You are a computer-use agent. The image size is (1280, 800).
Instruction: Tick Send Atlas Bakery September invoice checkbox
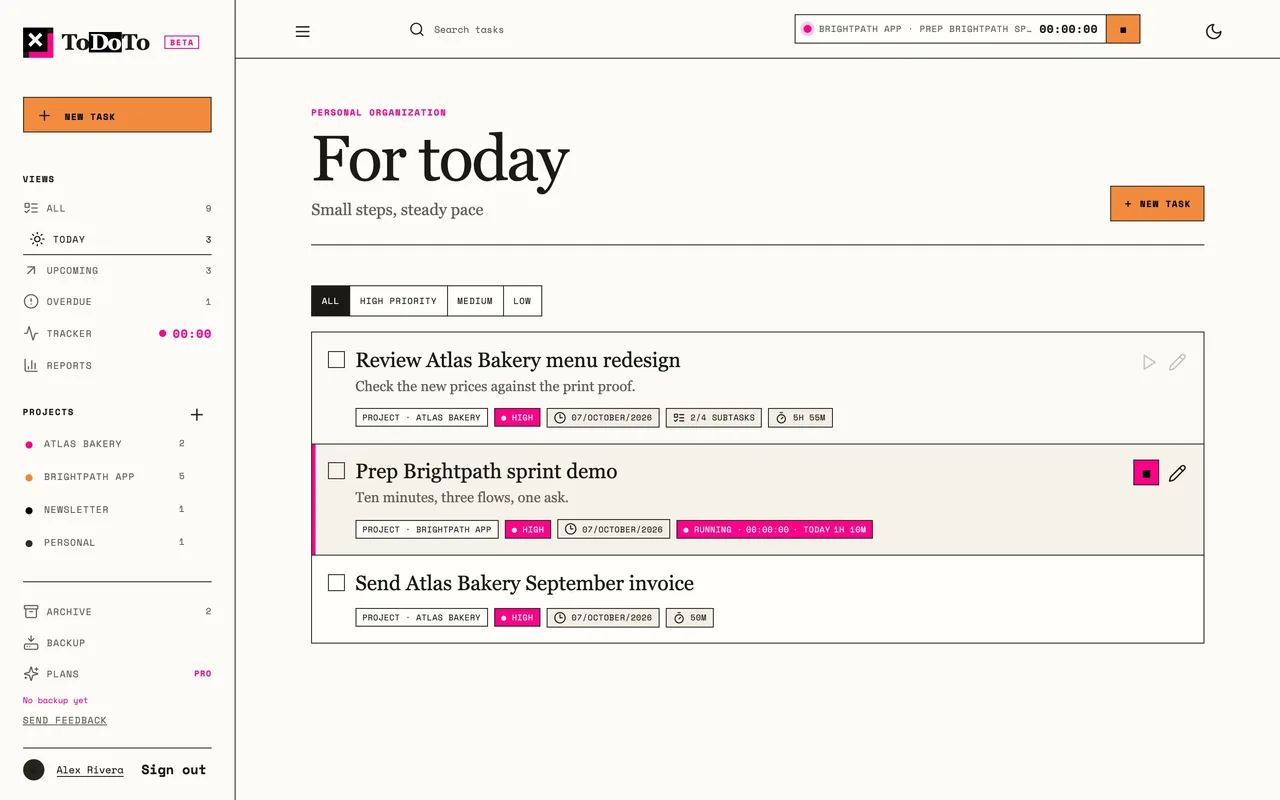[x=337, y=582]
